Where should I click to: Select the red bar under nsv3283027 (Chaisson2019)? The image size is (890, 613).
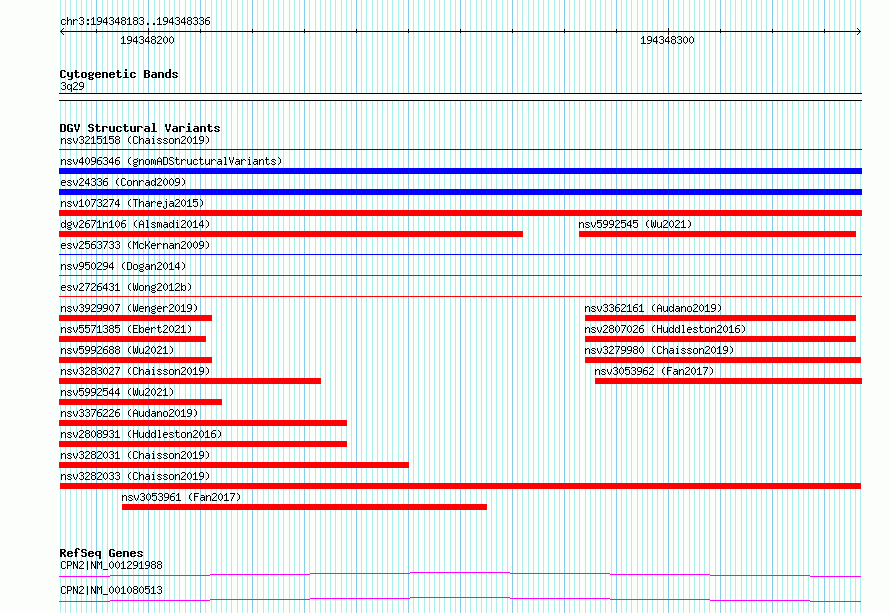tap(190, 381)
